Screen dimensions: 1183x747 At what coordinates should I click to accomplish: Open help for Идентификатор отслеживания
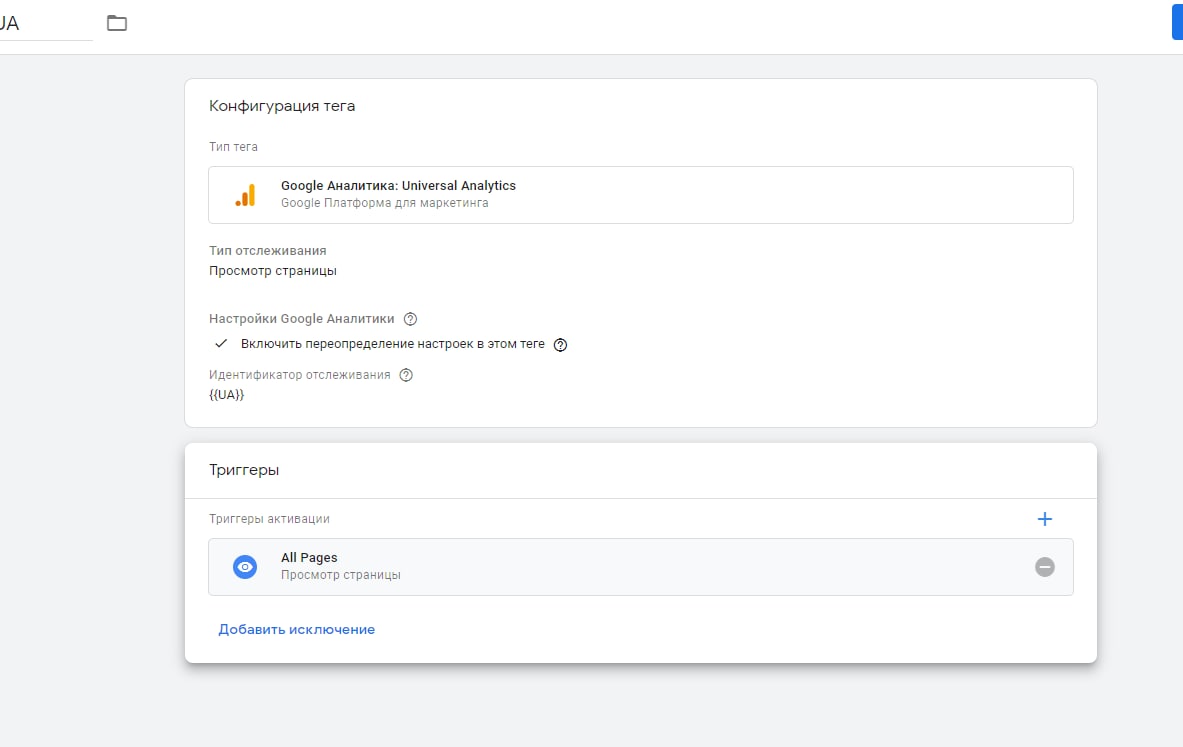pyautogui.click(x=406, y=375)
